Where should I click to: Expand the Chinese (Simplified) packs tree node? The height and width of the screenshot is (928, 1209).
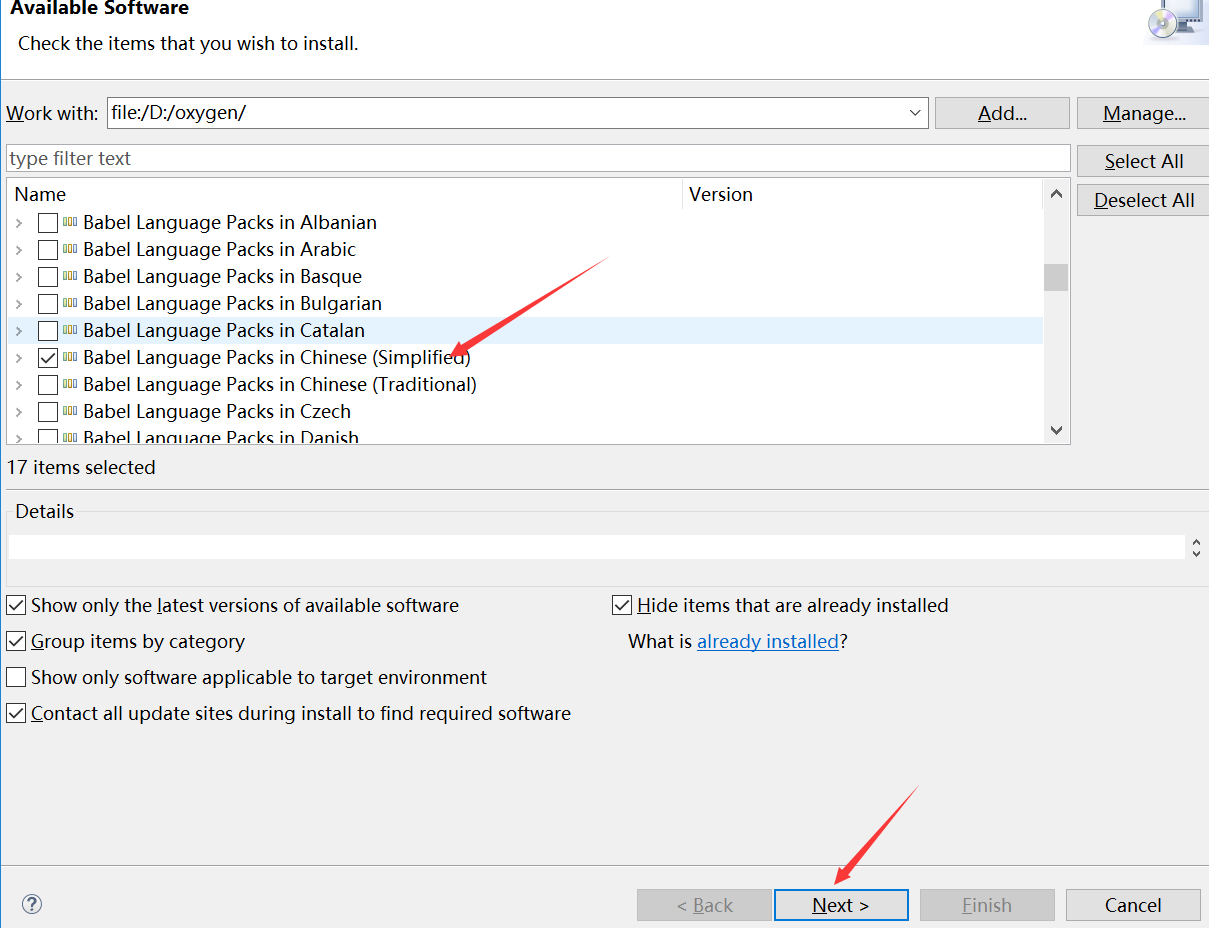point(19,358)
